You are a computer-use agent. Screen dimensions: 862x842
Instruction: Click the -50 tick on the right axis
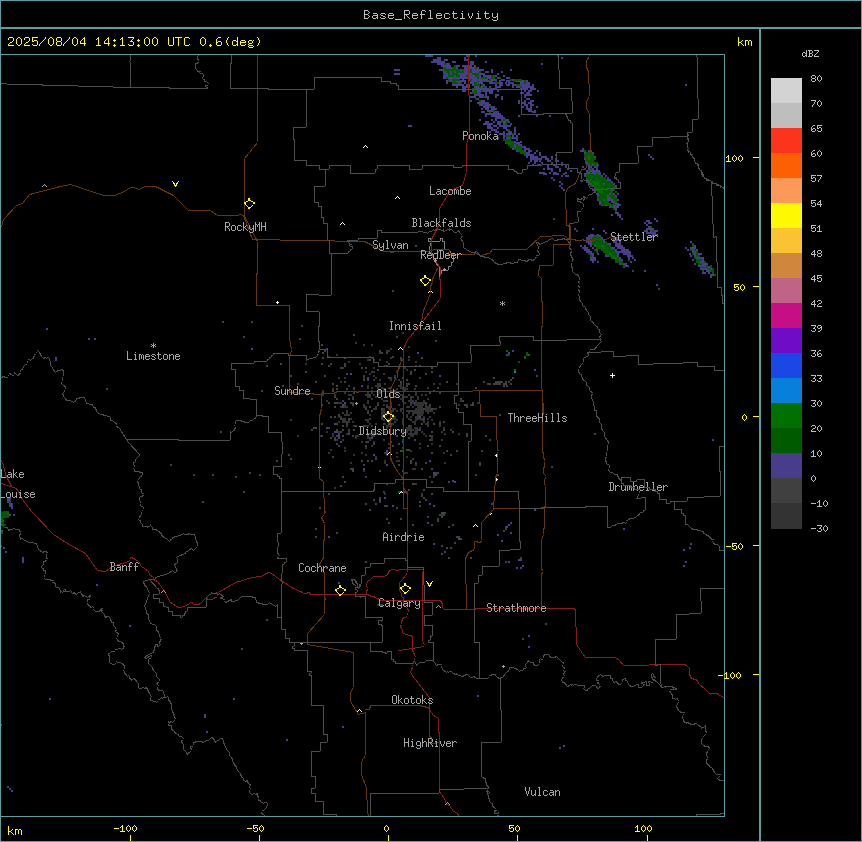[734, 546]
